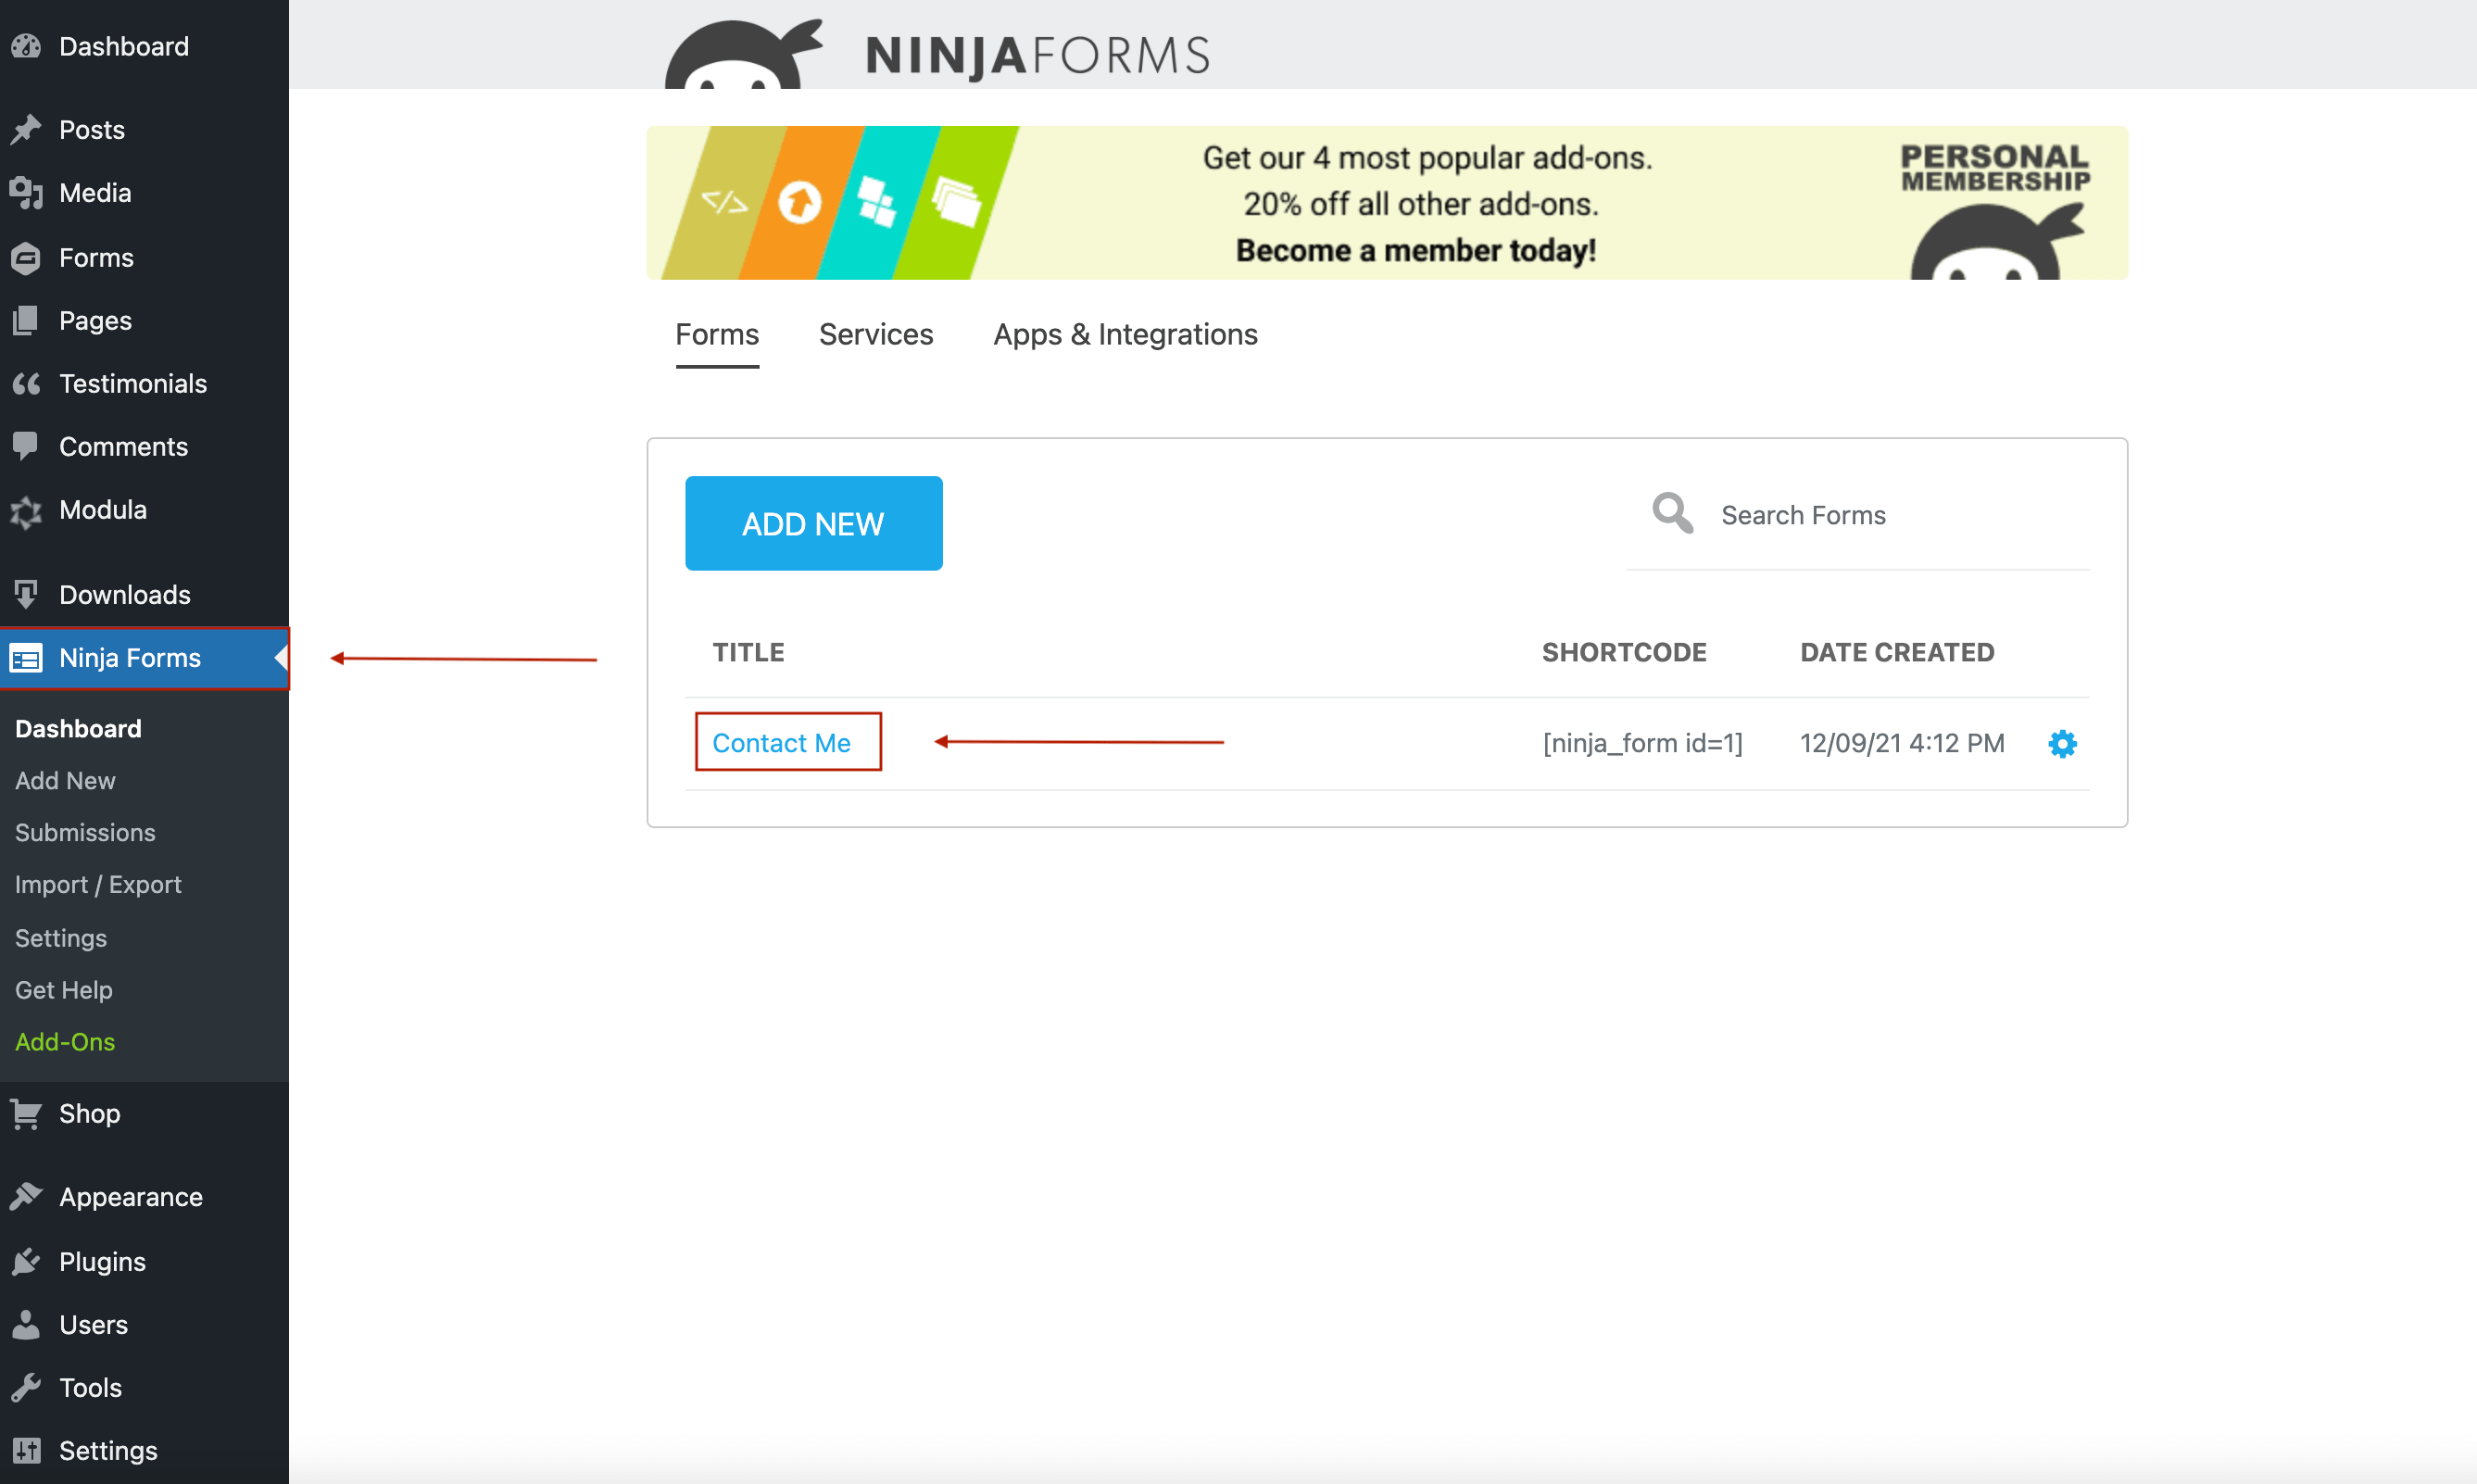This screenshot has width=2477, height=1484.
Task: Open Import / Export submenu item
Action: 98,885
